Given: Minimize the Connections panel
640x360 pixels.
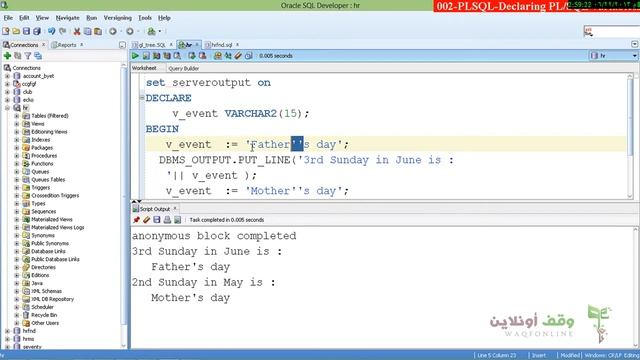Looking at the screenshot, I should coord(122,45).
